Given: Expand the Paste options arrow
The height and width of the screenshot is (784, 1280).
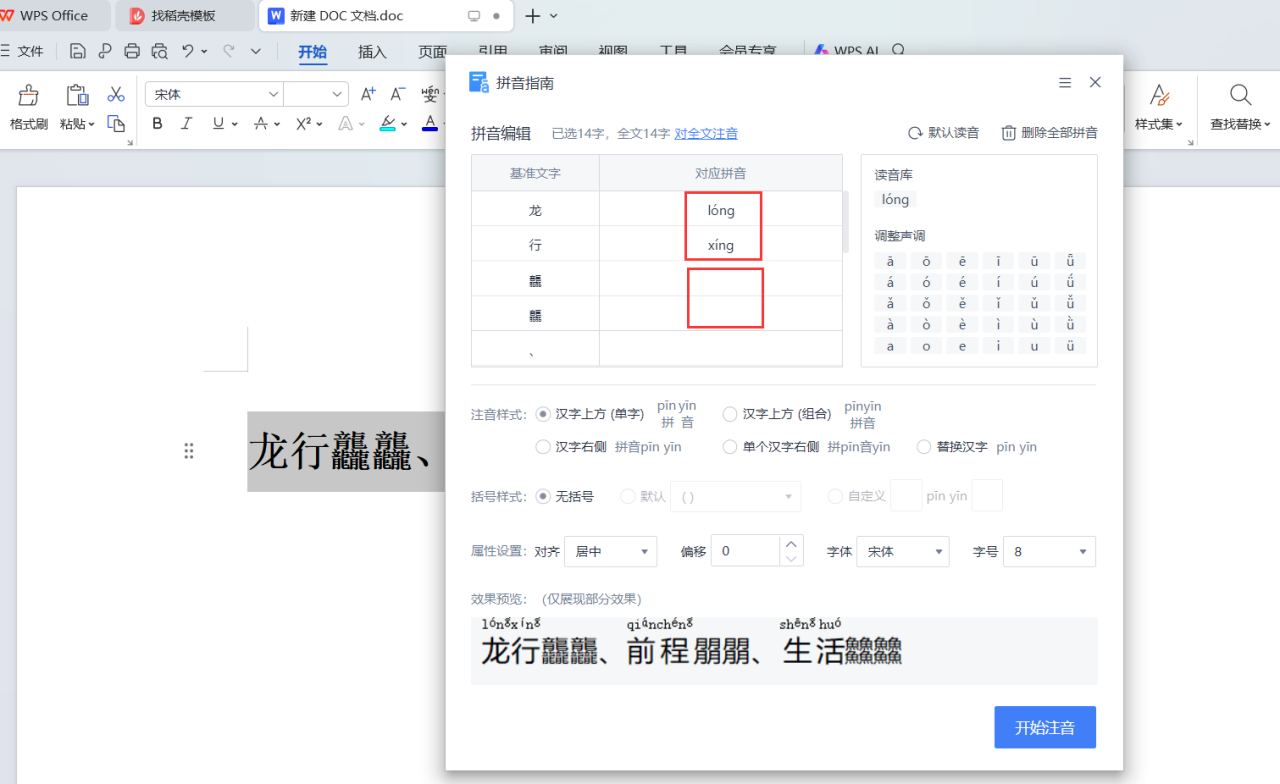Looking at the screenshot, I should [92, 125].
